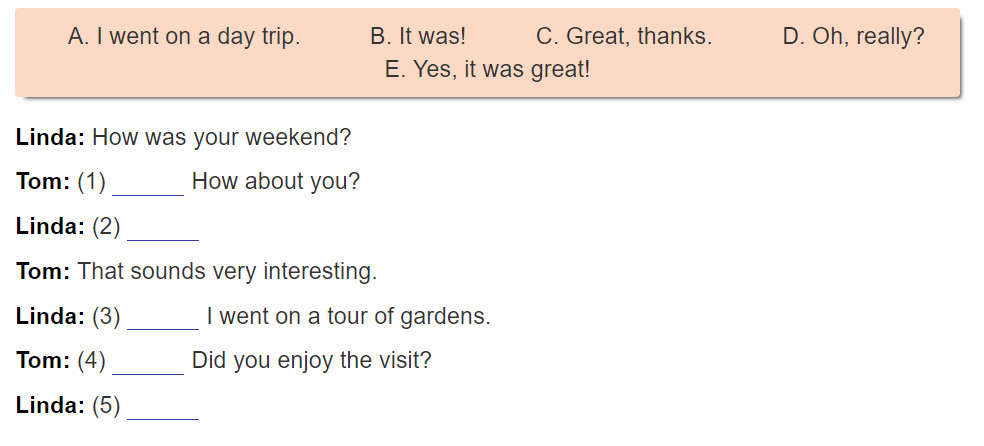984x446 pixels.
Task: Select option D 'Oh, really?'
Action: (x=853, y=37)
